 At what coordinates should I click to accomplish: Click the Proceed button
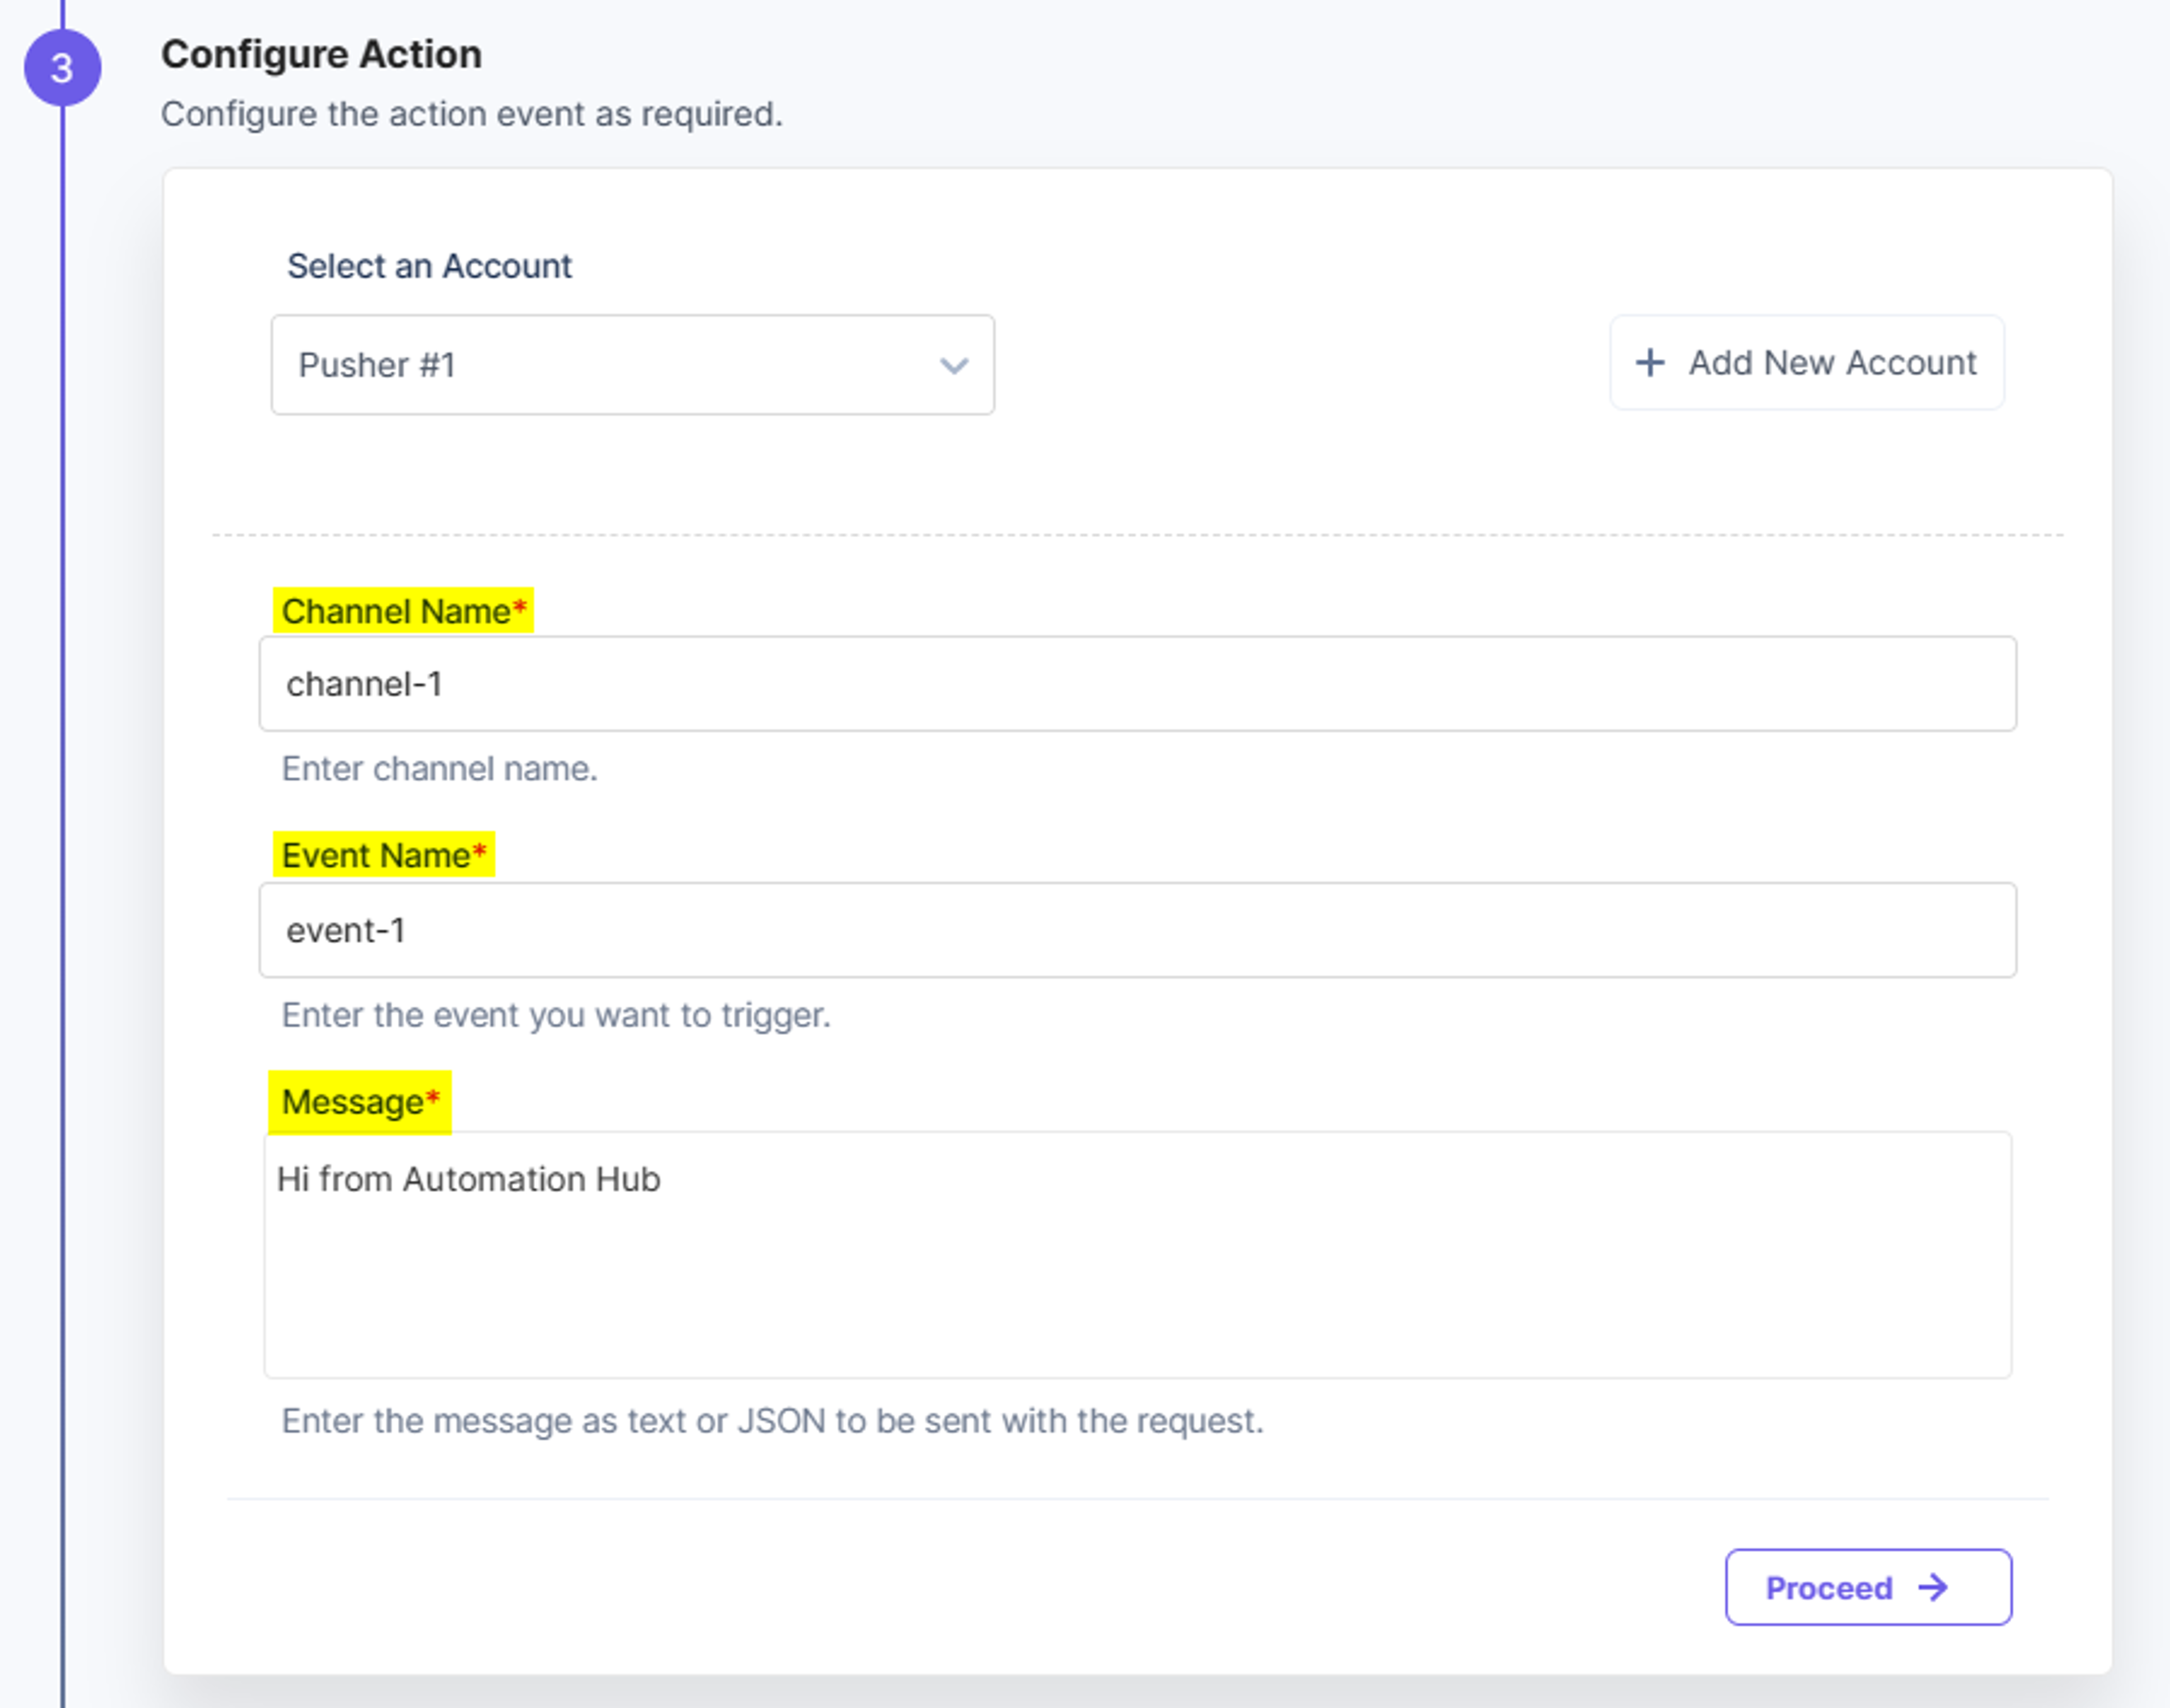(1868, 1587)
